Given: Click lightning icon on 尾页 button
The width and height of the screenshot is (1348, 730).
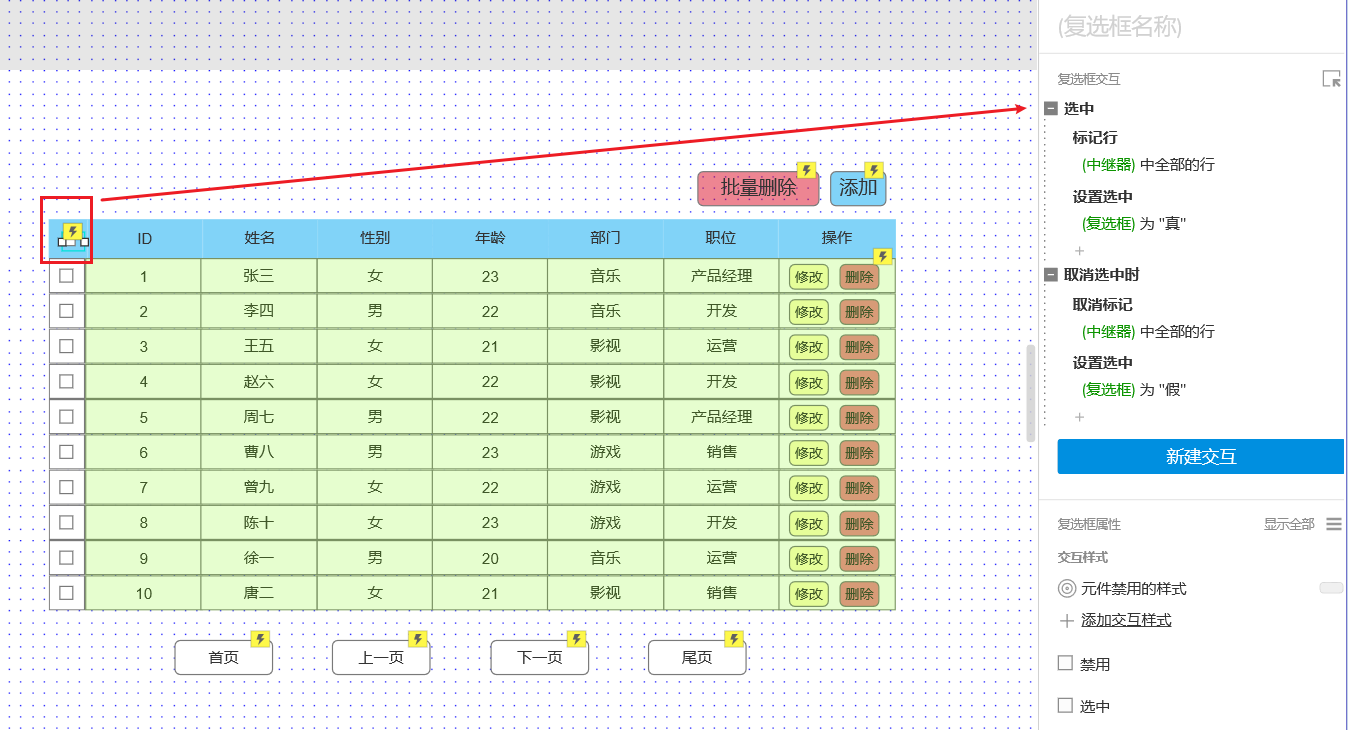Looking at the screenshot, I should point(734,639).
